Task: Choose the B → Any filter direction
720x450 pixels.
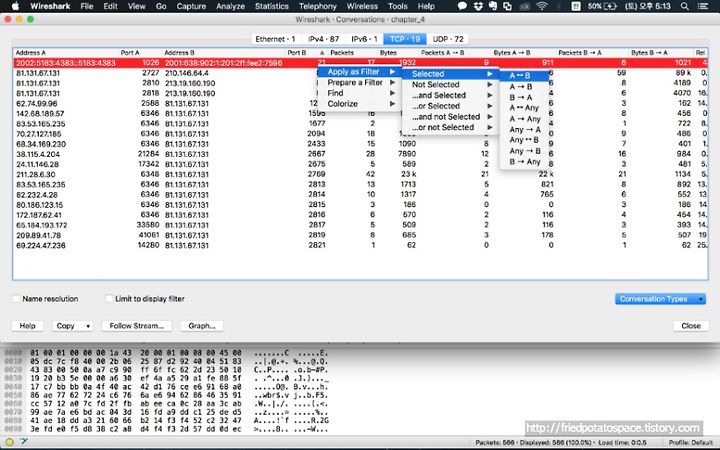Action: [524, 162]
